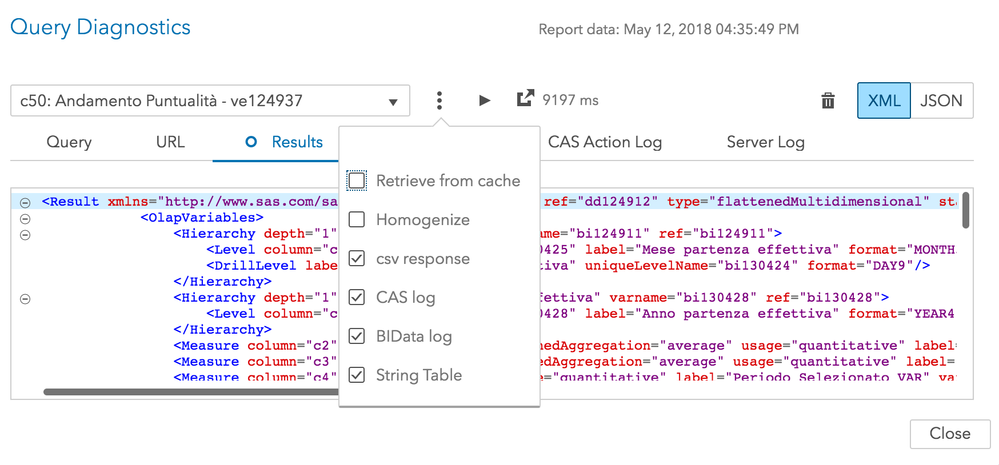Check the Homogenize option

357,220
